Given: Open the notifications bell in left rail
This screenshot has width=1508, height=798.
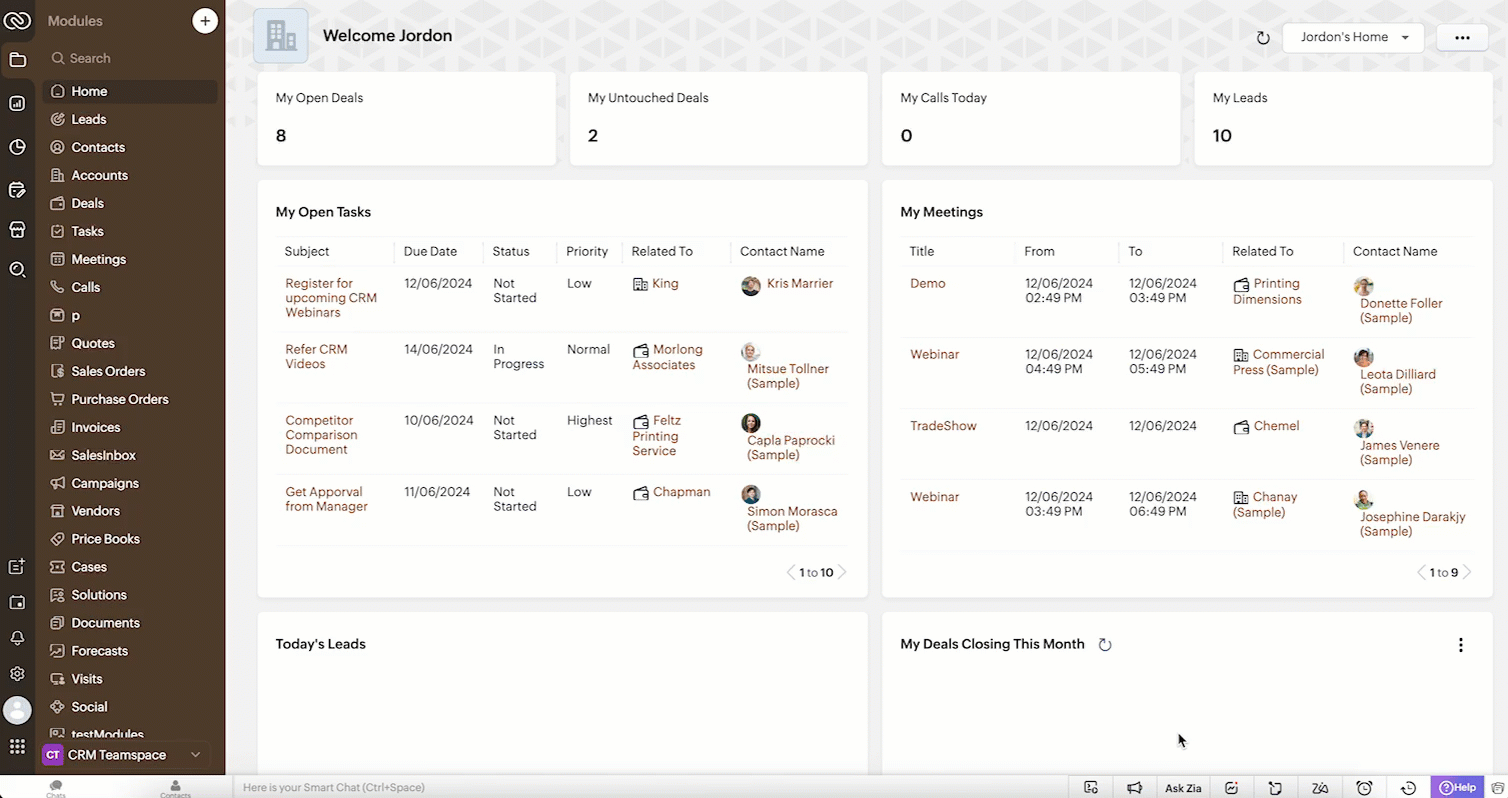Looking at the screenshot, I should pyautogui.click(x=17, y=638).
